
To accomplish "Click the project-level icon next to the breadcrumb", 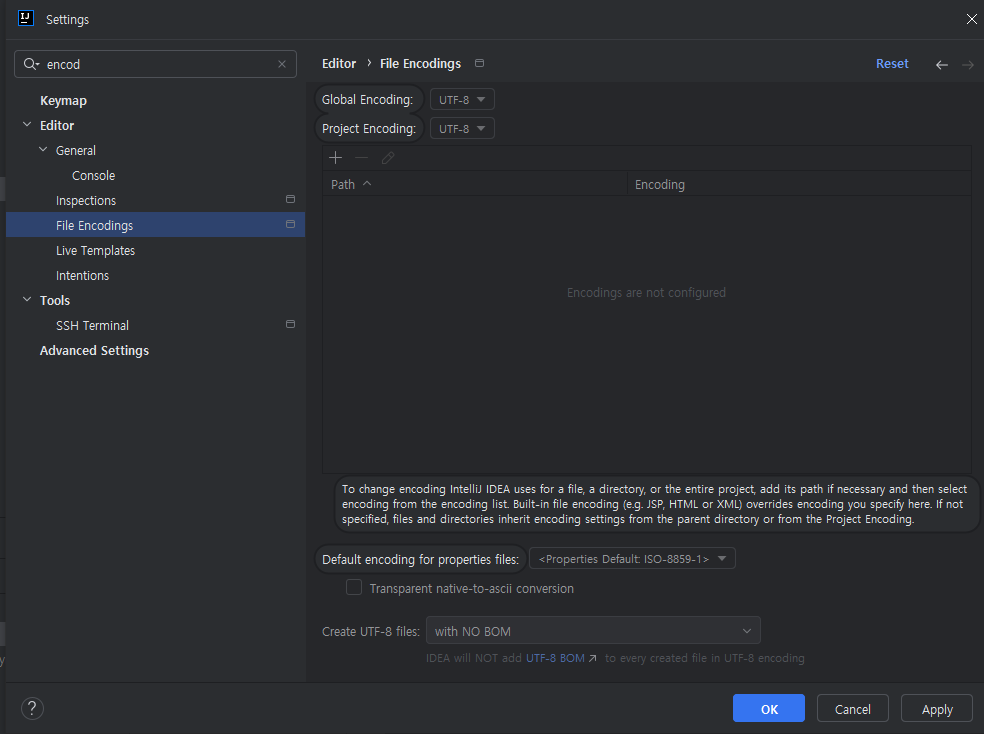I will point(479,63).
